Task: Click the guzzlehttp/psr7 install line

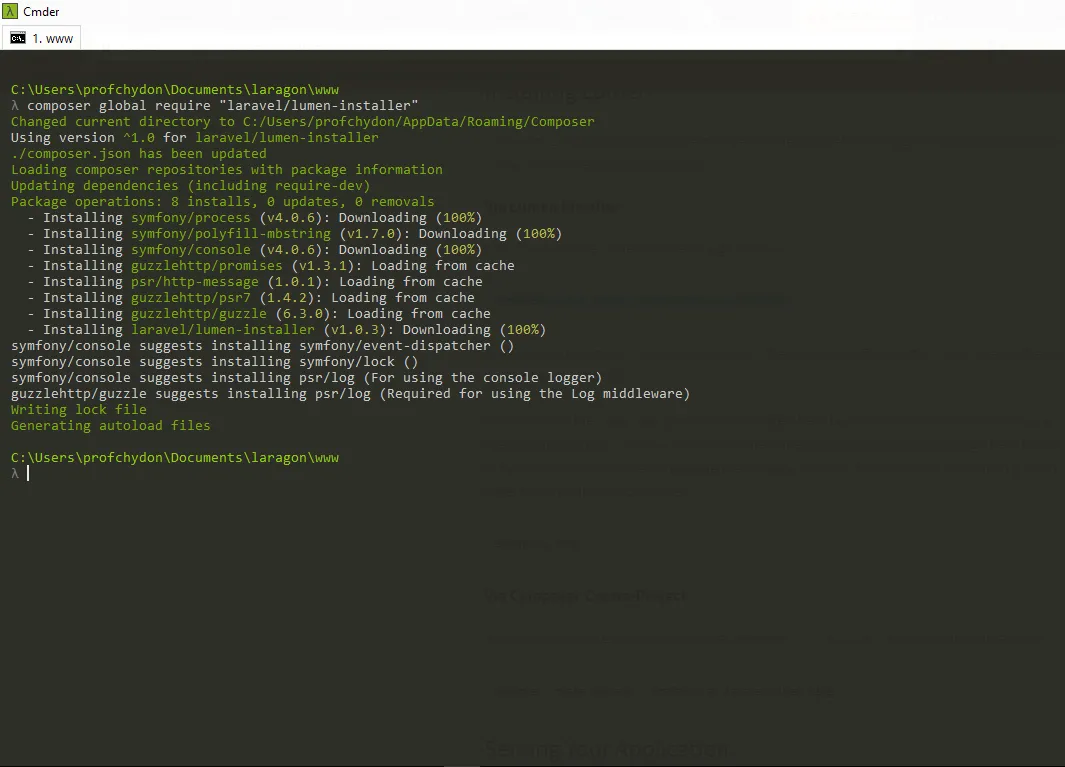Action: tap(251, 298)
